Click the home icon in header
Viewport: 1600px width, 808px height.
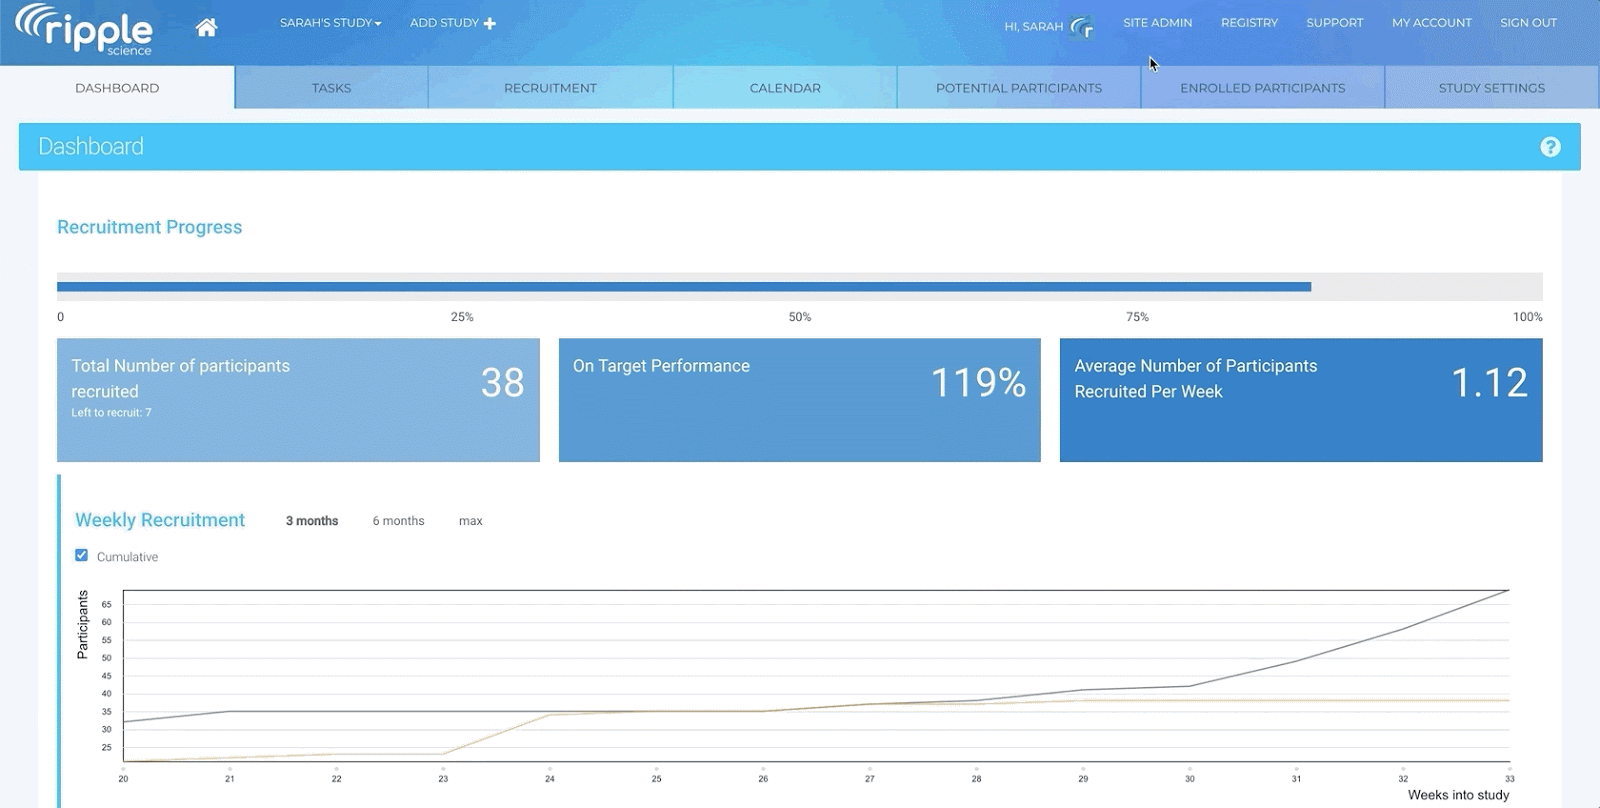click(206, 27)
